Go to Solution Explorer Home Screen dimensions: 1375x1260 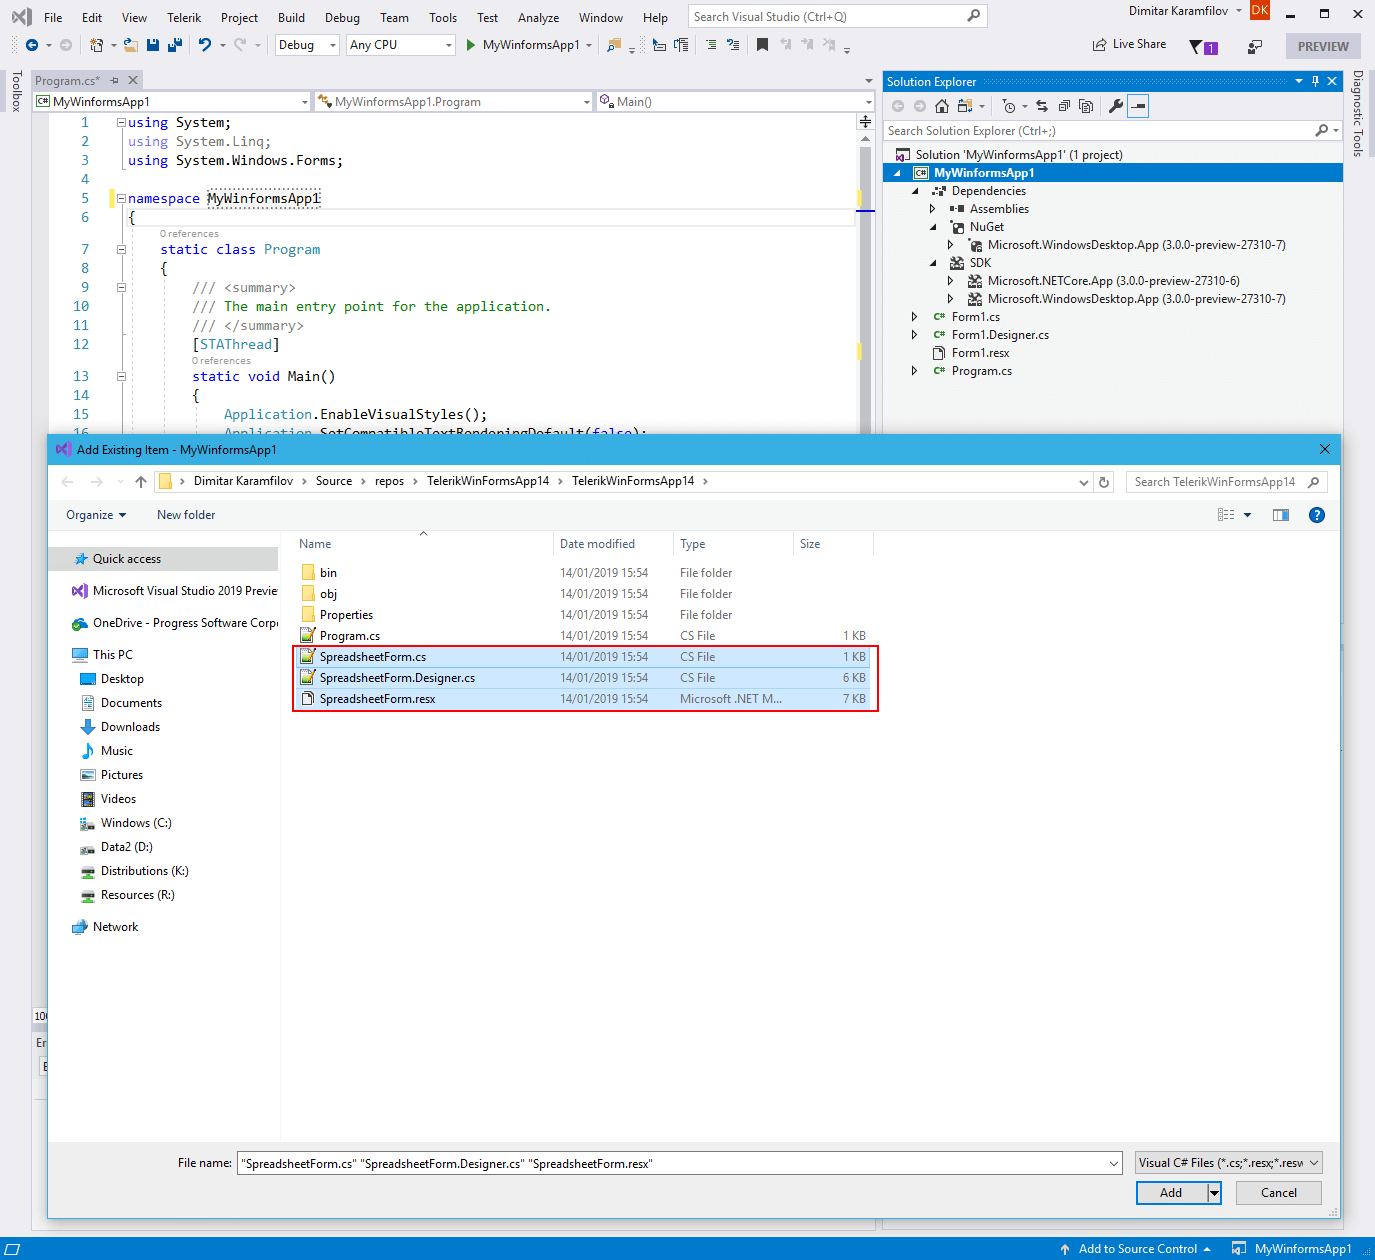[941, 106]
